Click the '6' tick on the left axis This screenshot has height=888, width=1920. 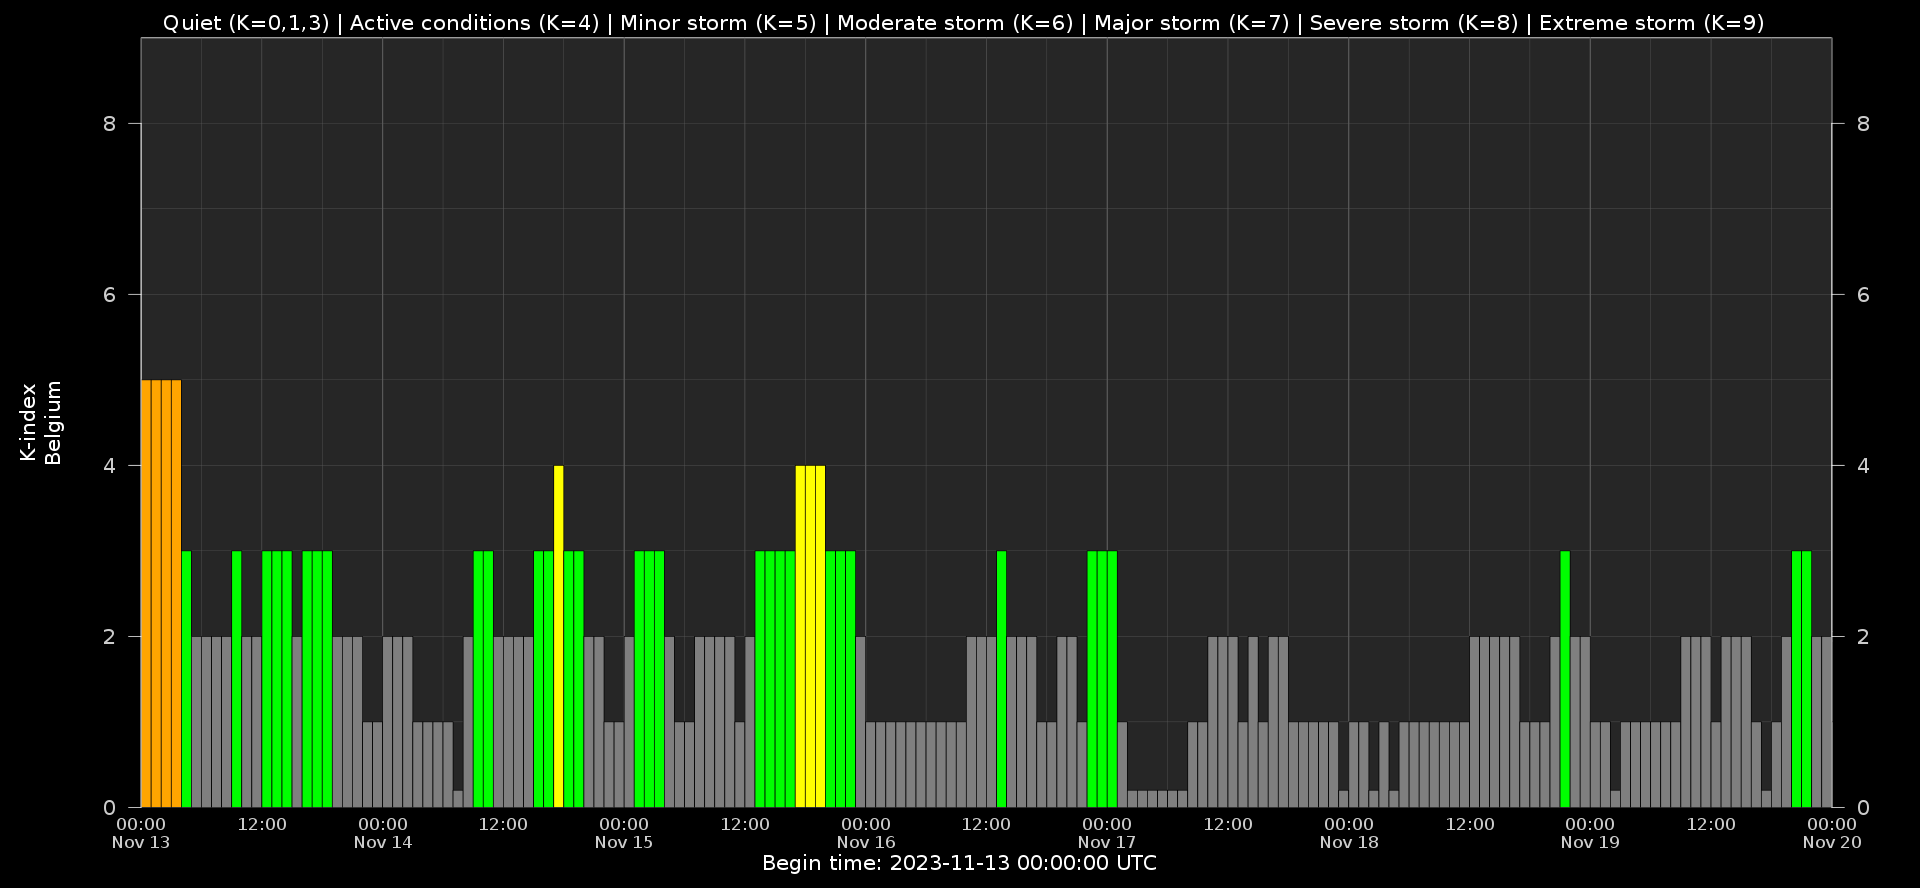[110, 295]
